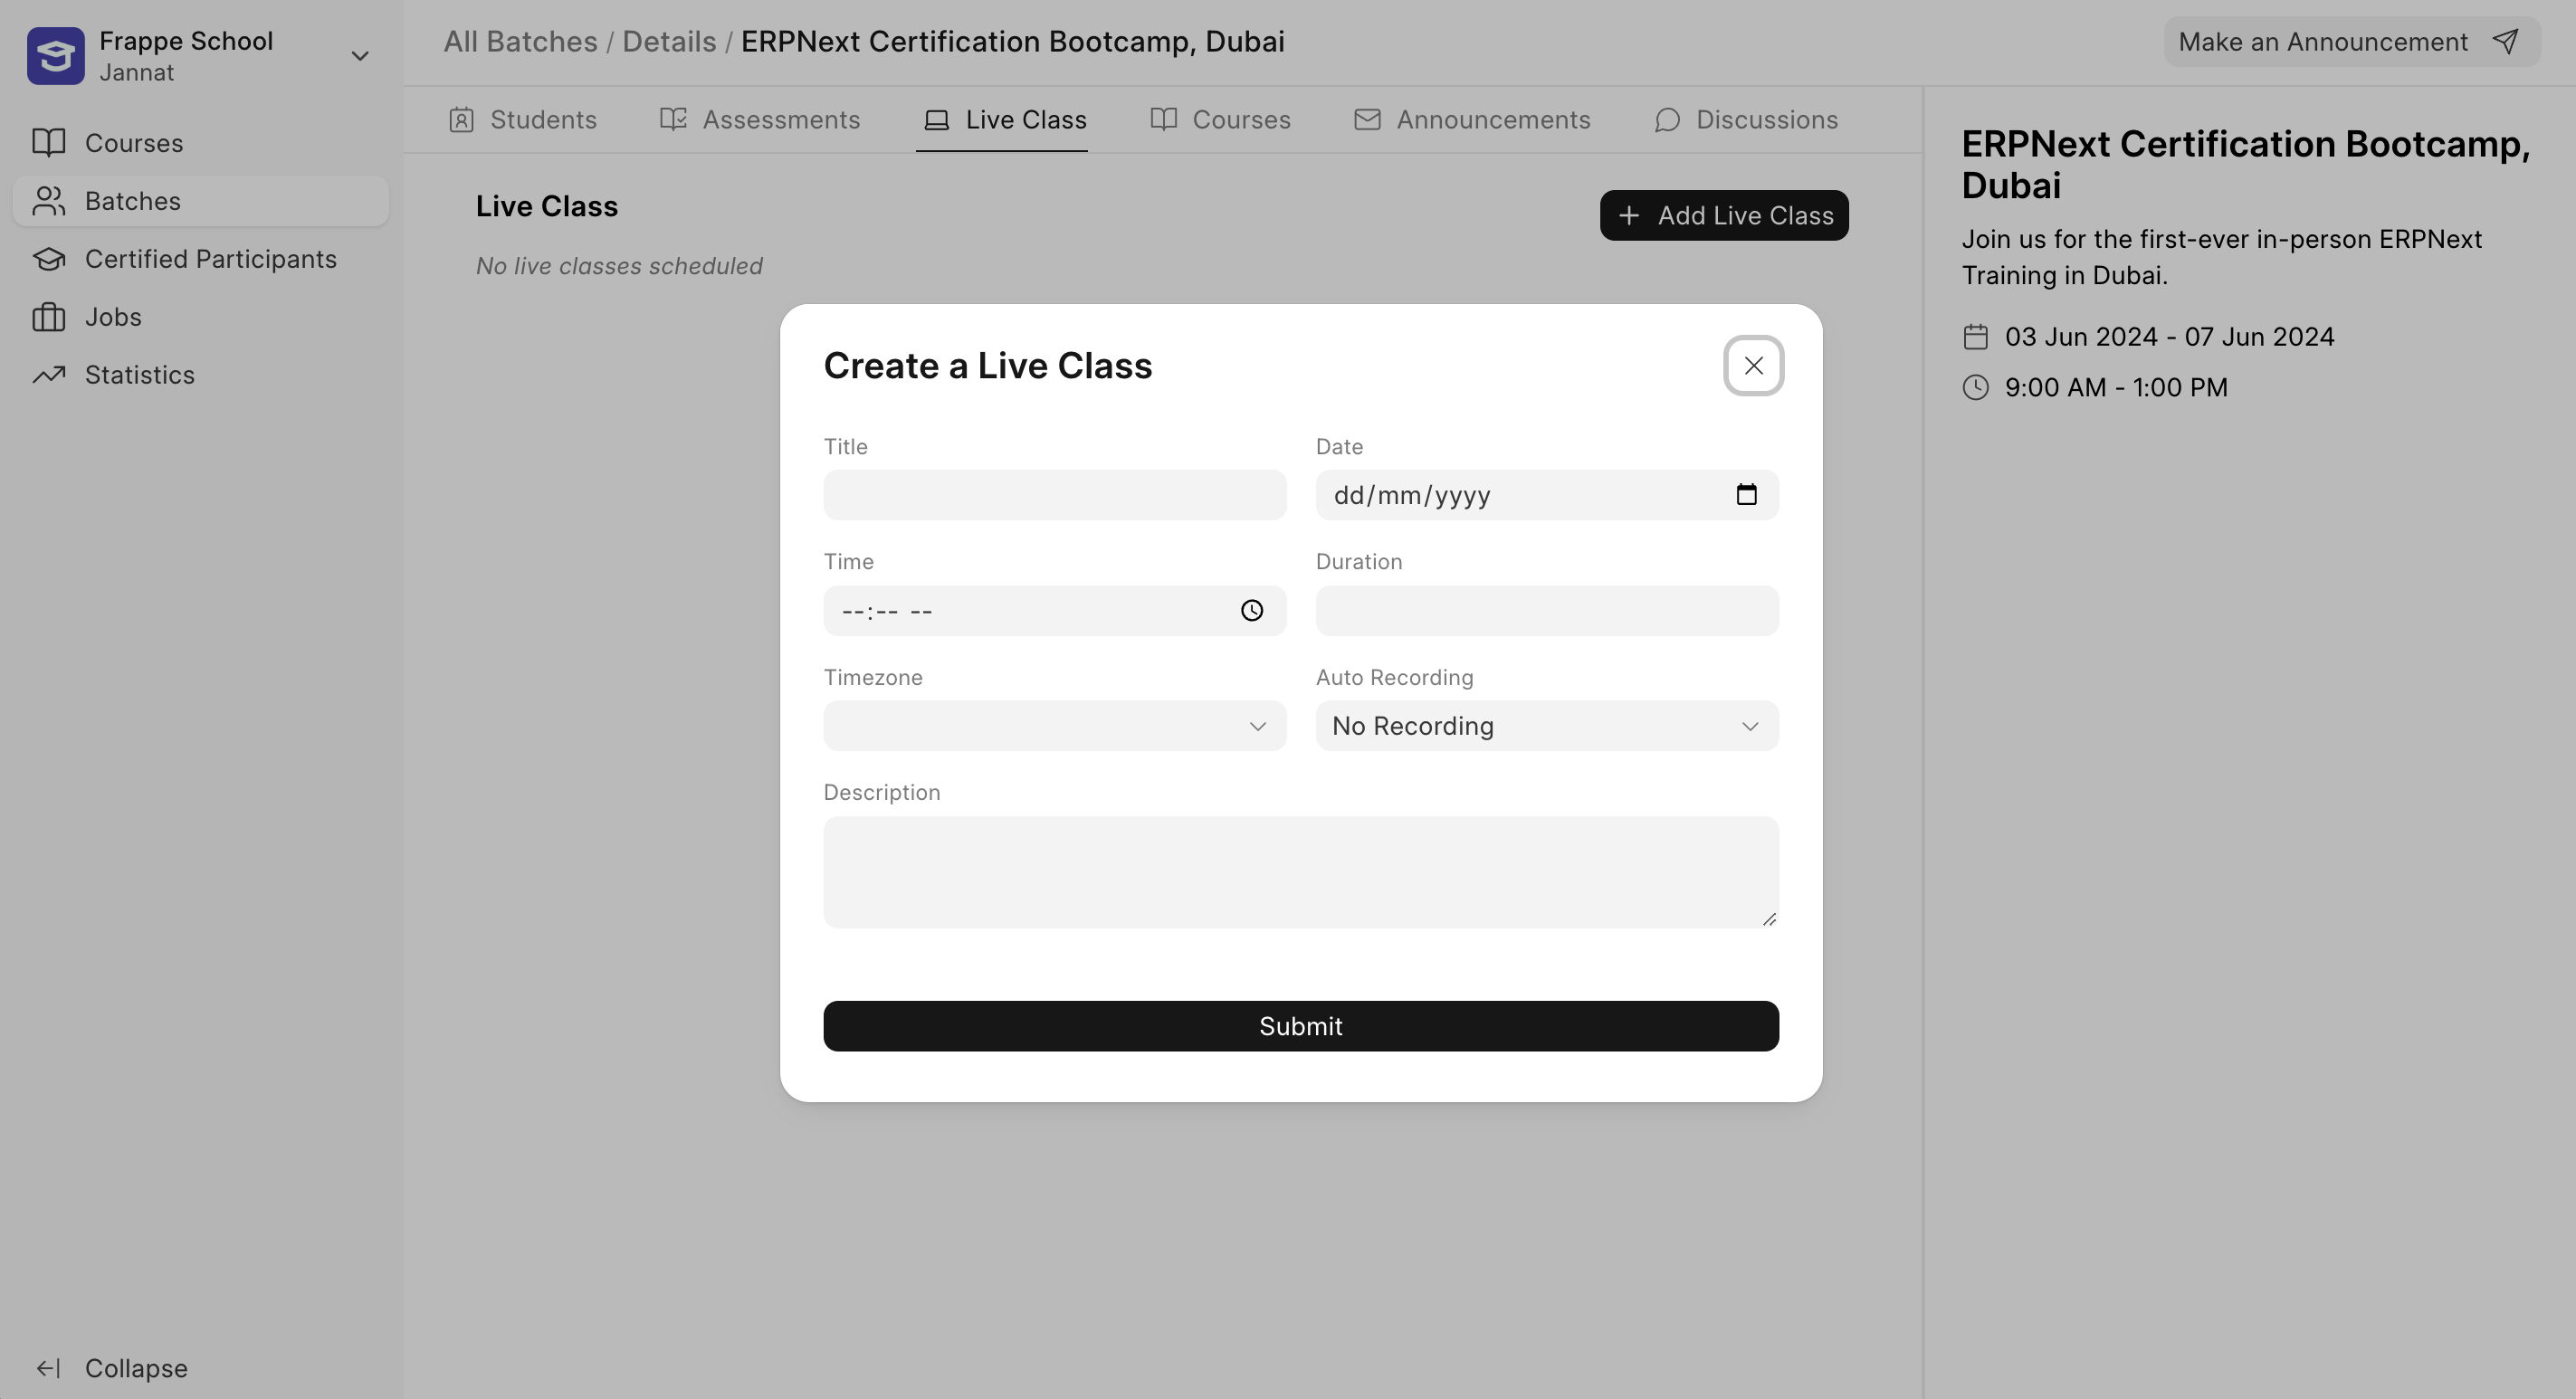The width and height of the screenshot is (2576, 1399).
Task: Open the calendar picker in the Date field
Action: [x=1746, y=495]
